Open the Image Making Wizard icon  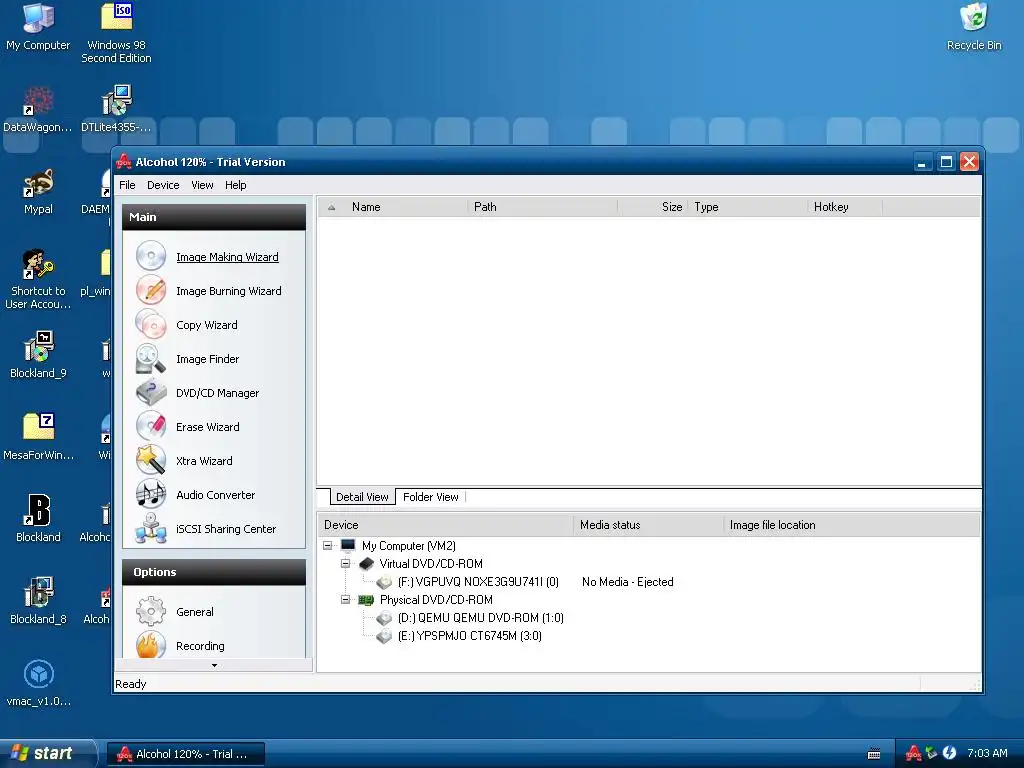tap(151, 256)
